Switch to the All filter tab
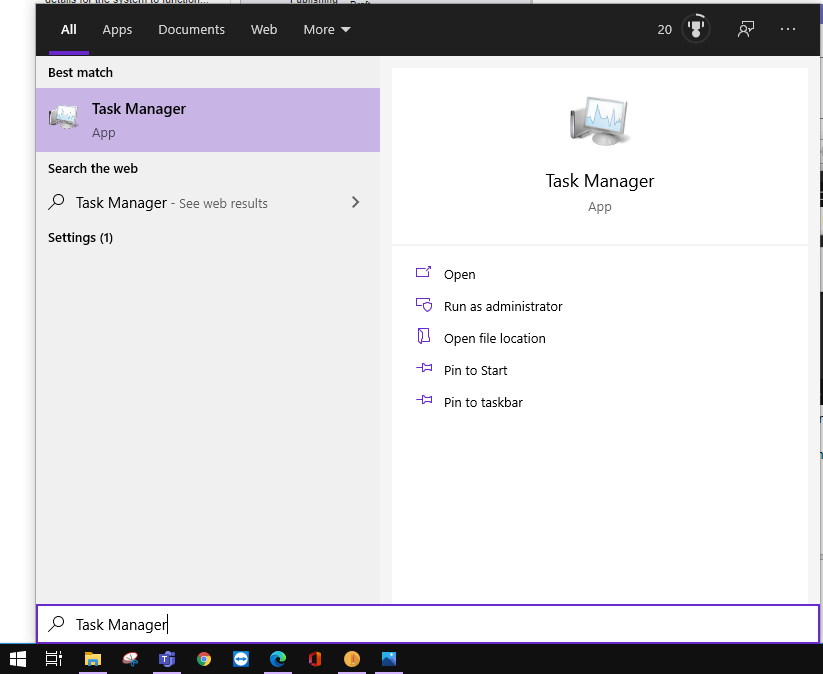This screenshot has width=823, height=674. click(x=69, y=29)
